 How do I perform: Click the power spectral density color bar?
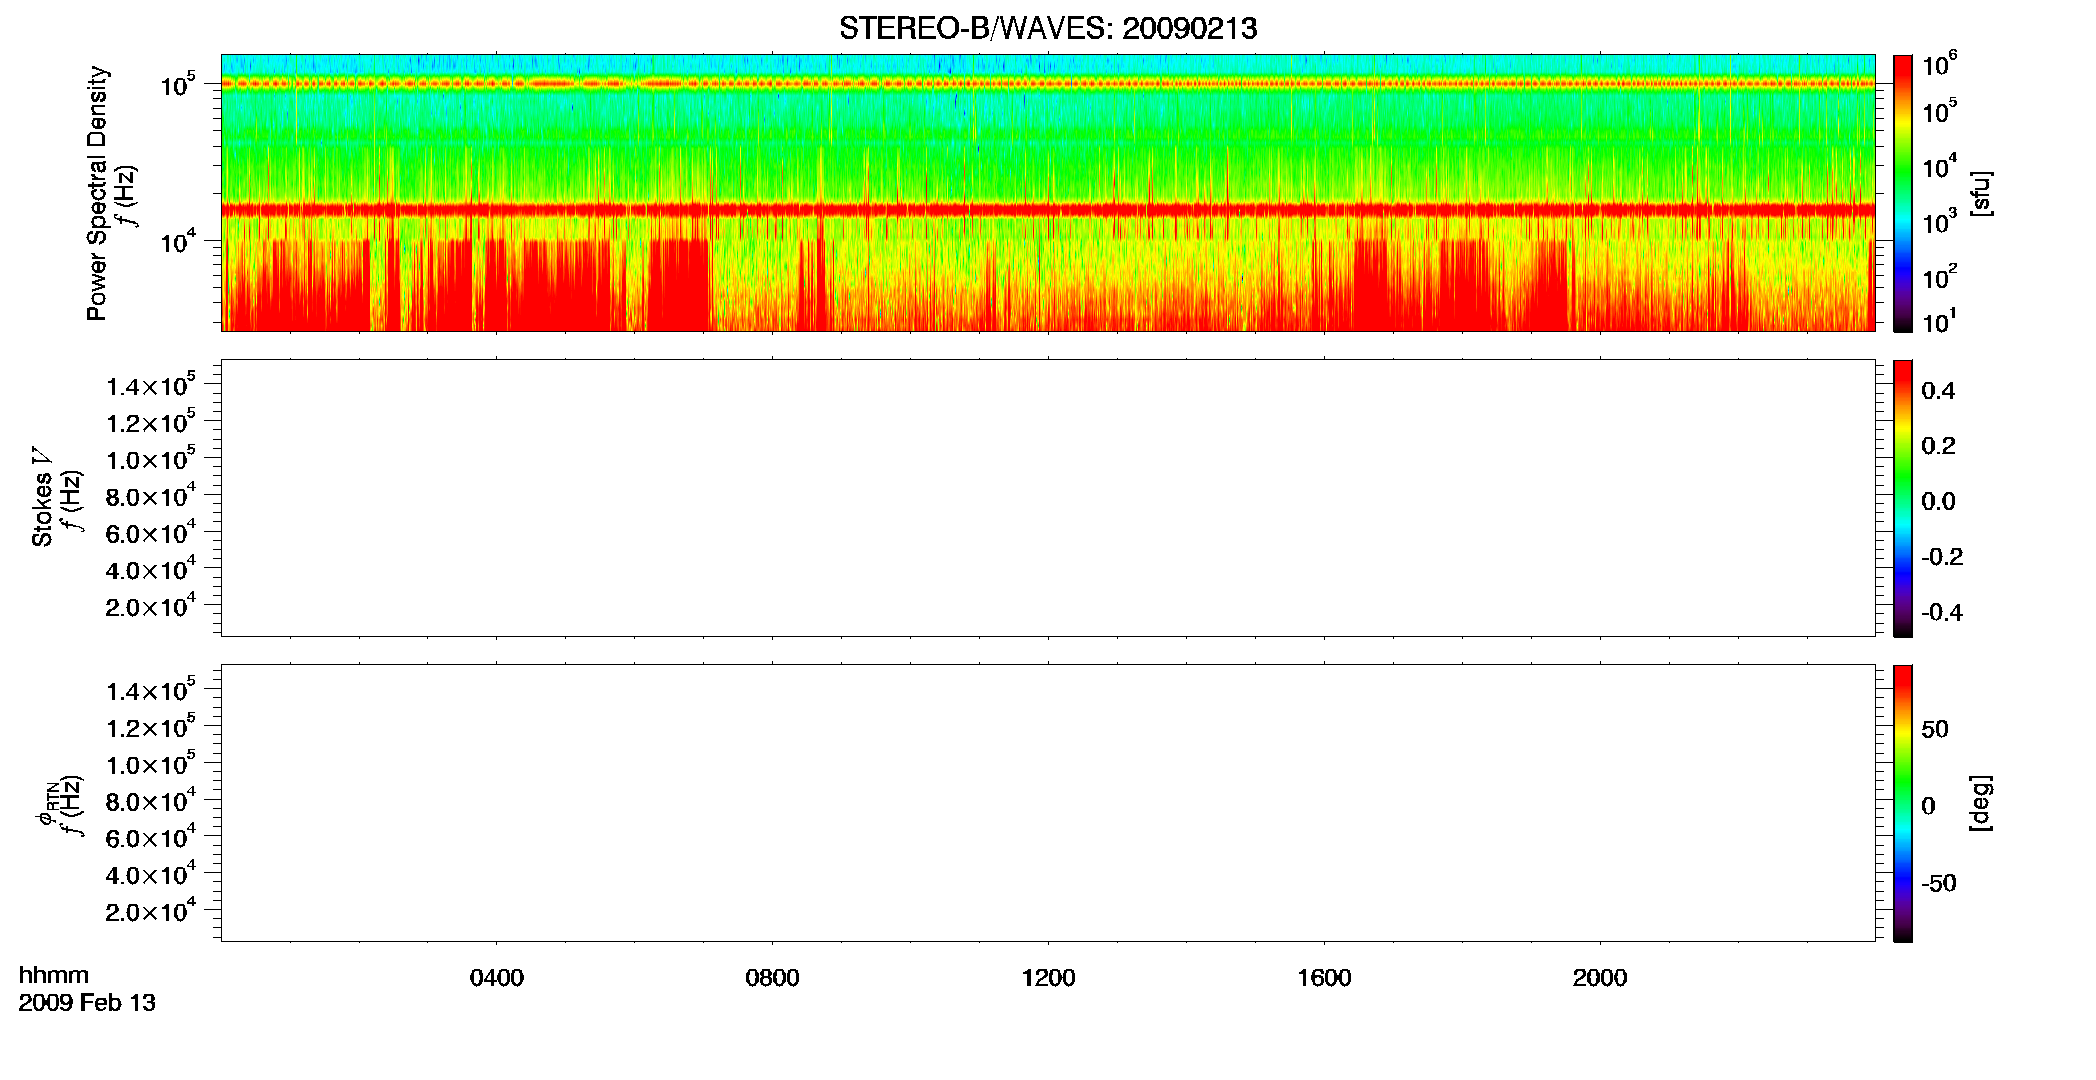point(1903,193)
